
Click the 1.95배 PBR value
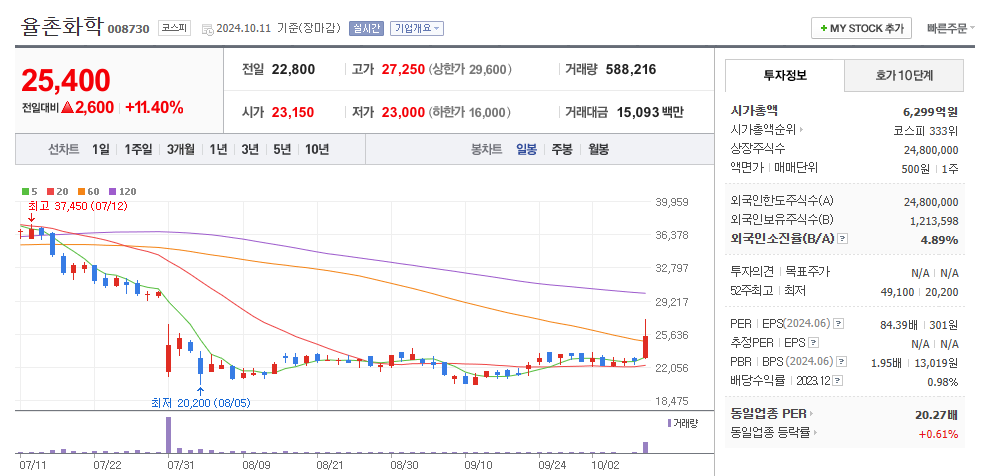[886, 363]
